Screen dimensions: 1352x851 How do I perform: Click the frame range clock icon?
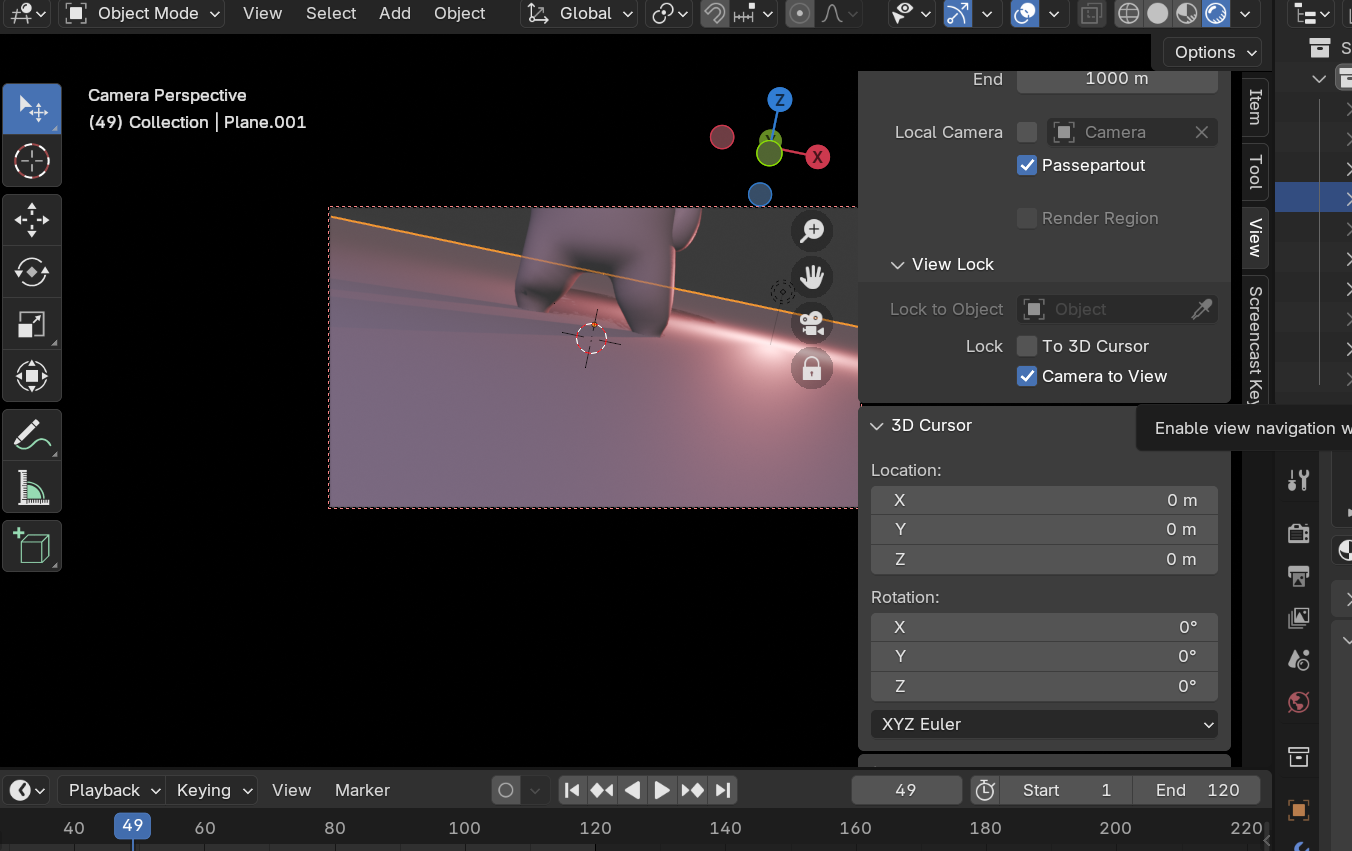[985, 790]
